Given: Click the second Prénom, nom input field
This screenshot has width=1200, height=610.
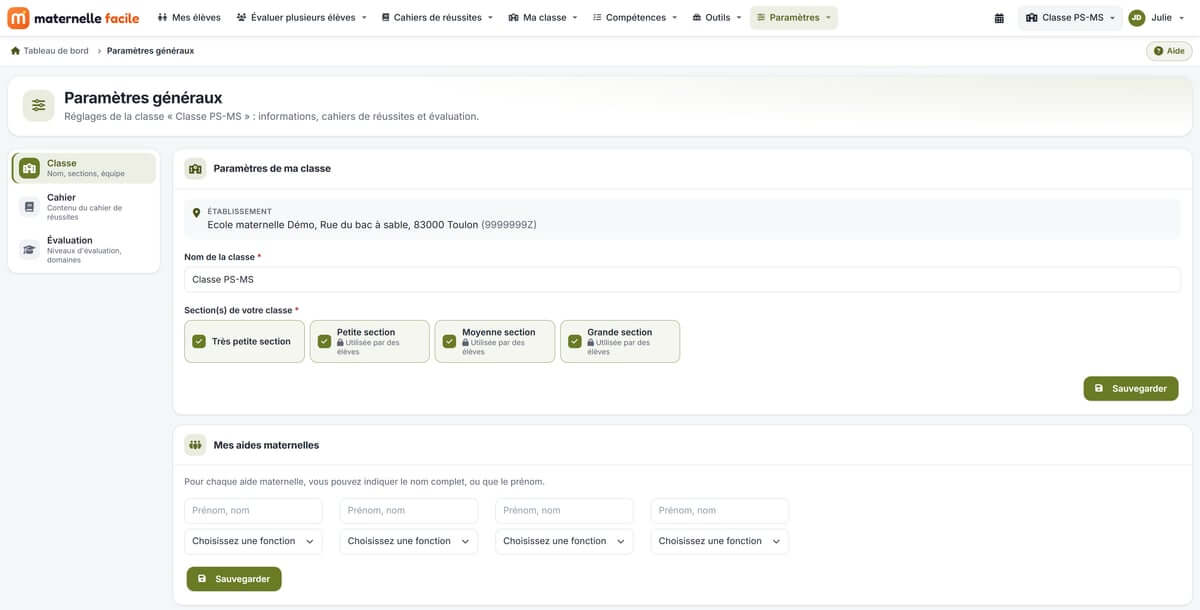Looking at the screenshot, I should [x=409, y=510].
